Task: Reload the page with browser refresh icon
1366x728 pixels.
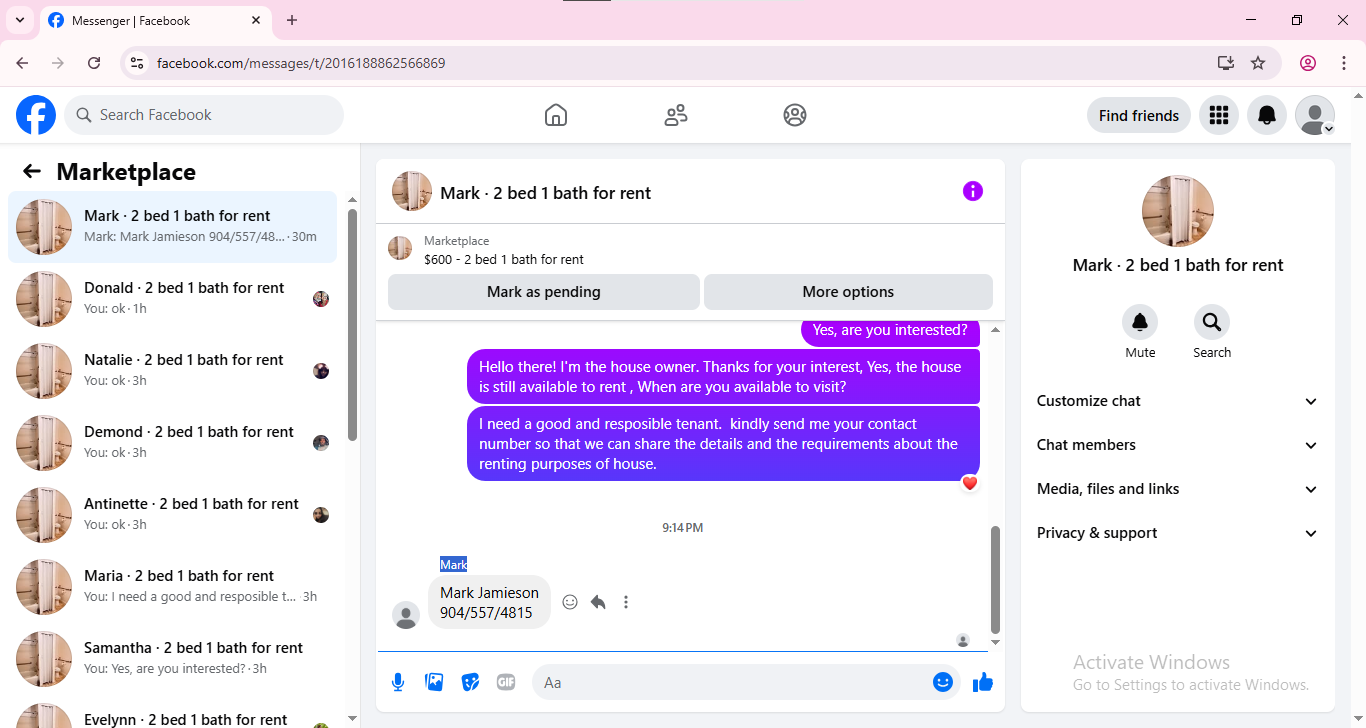Action: 94,63
